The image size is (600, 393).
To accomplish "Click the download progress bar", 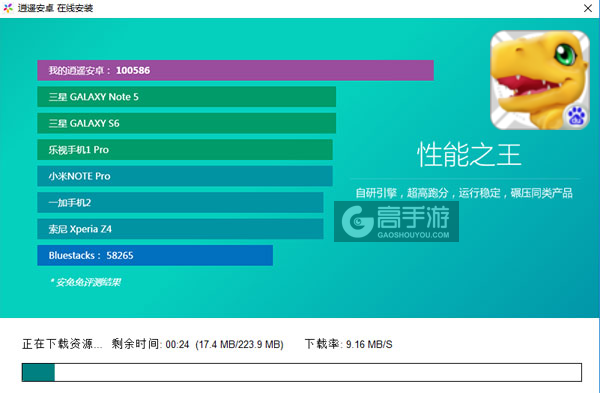I will tap(302, 372).
